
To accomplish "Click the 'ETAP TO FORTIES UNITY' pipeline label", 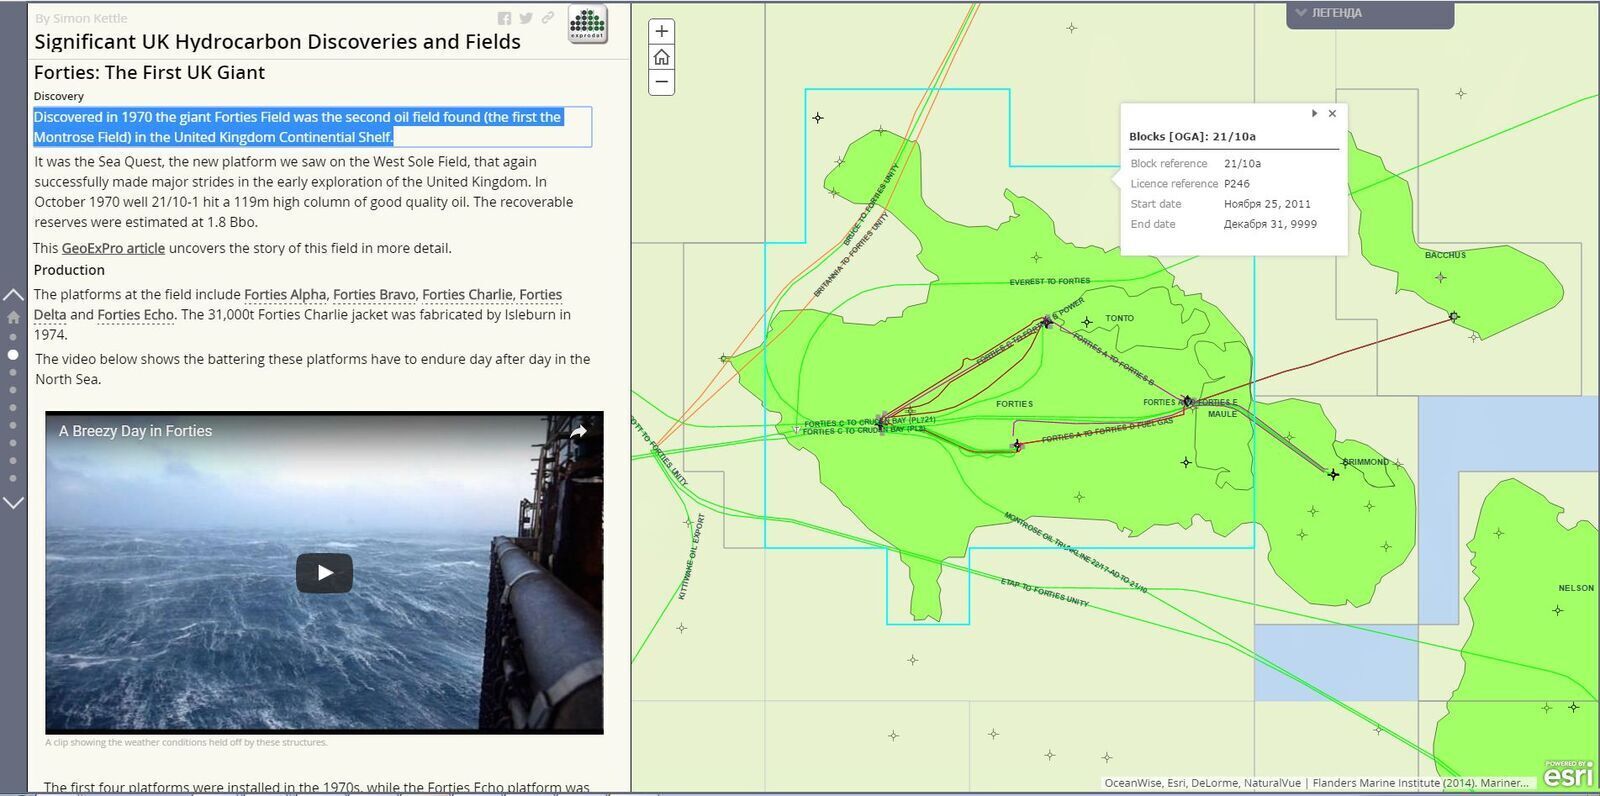I will point(1045,592).
